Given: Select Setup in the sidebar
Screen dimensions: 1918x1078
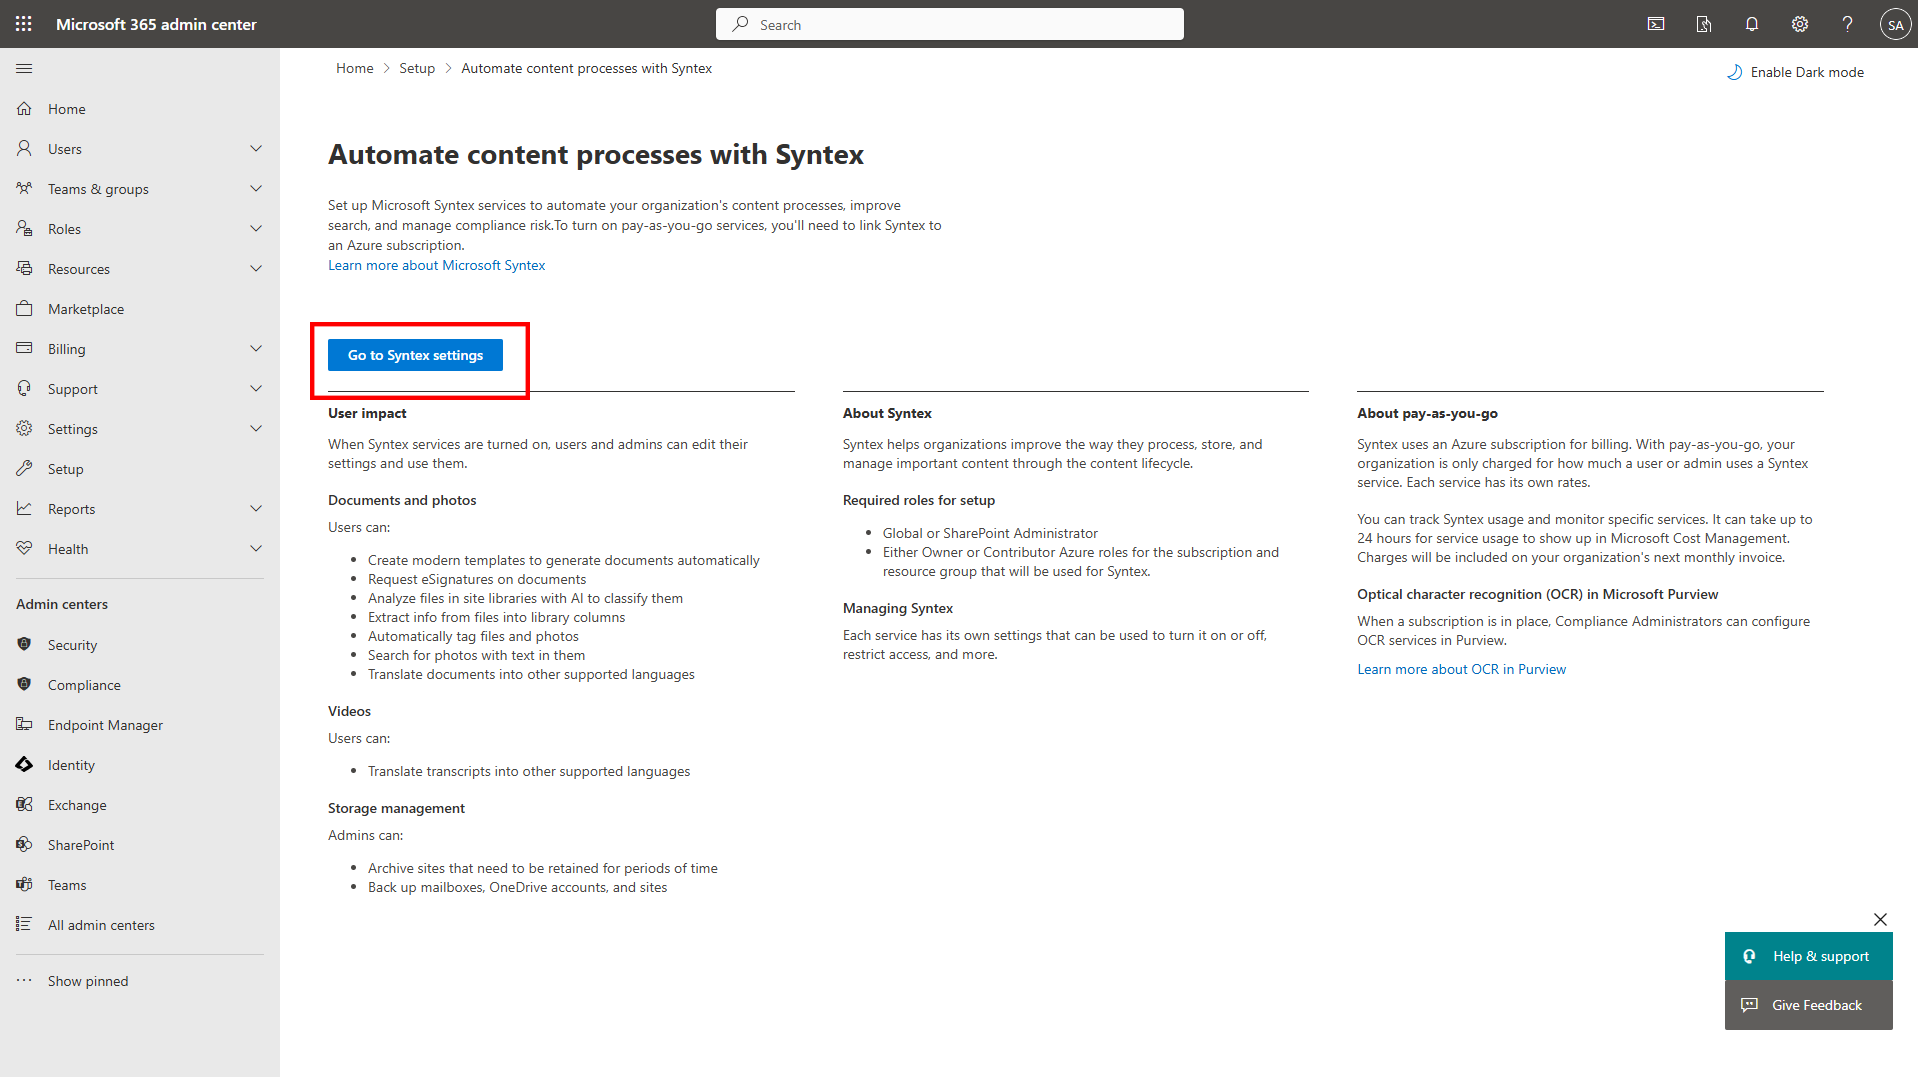Looking at the screenshot, I should pos(140,469).
